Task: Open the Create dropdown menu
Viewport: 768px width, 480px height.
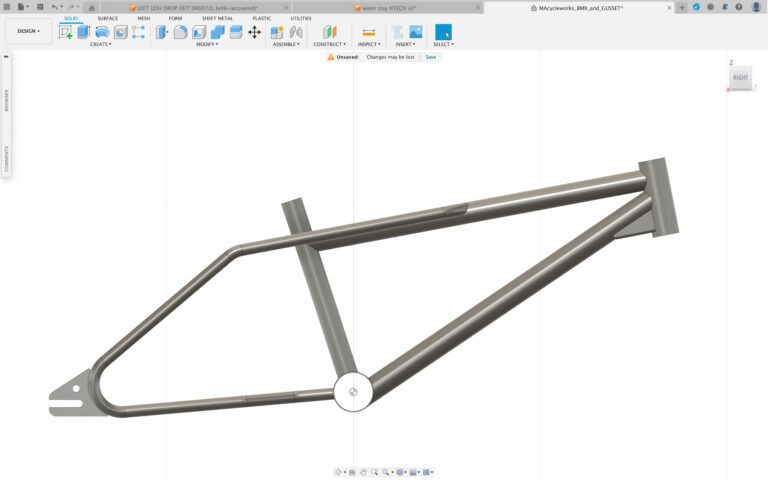Action: pos(100,44)
